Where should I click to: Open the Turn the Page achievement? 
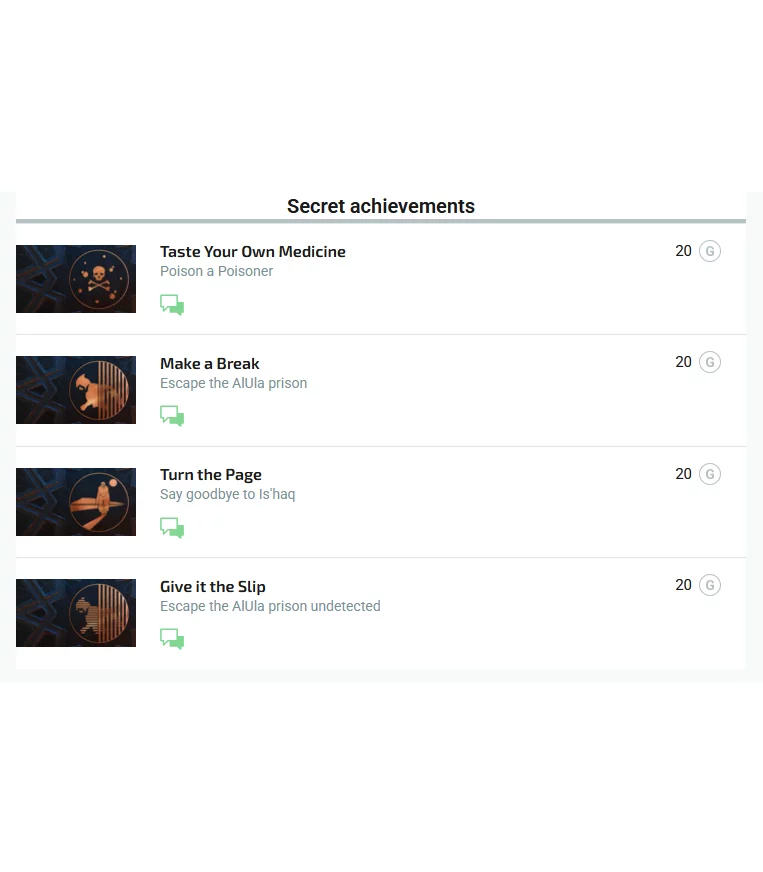pyautogui.click(x=211, y=475)
